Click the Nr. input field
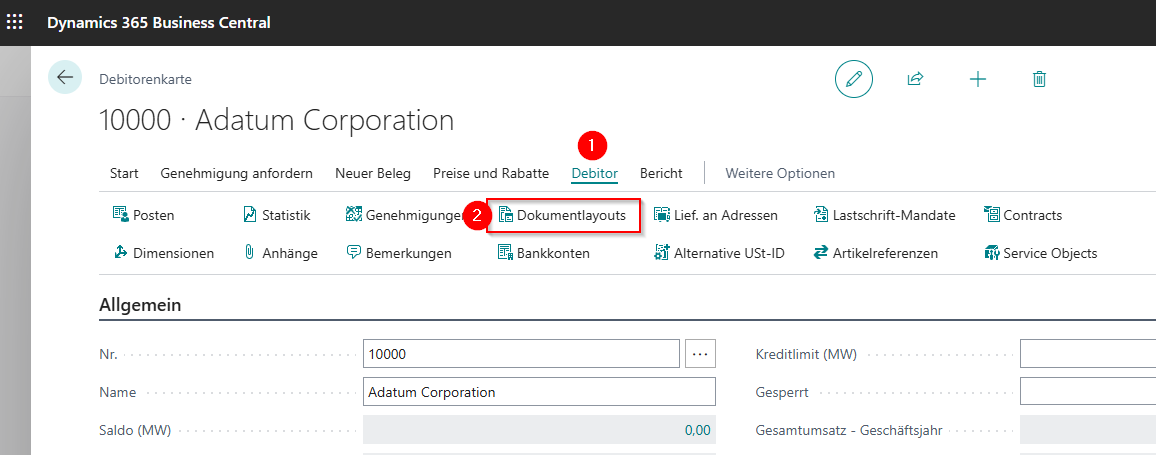Image resolution: width=1156 pixels, height=455 pixels. [x=521, y=353]
